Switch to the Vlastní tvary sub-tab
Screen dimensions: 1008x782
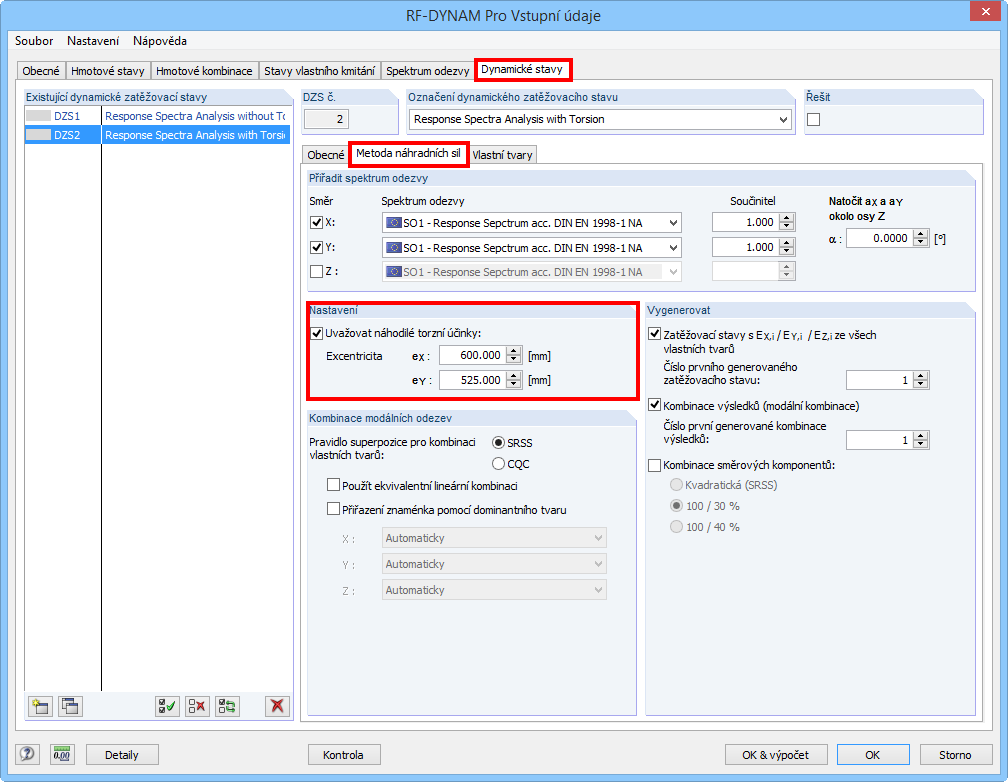click(502, 155)
